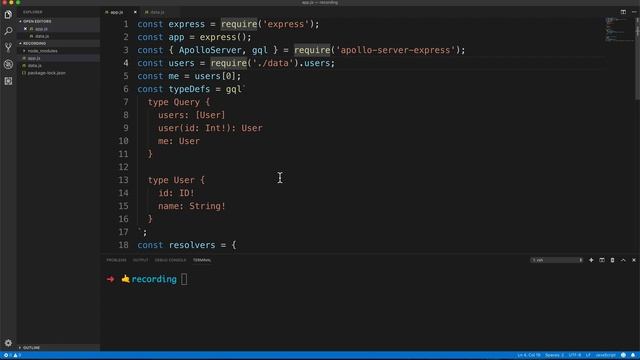Click the Explorer sidebar title
This screenshot has height=360, width=640.
[x=32, y=12]
